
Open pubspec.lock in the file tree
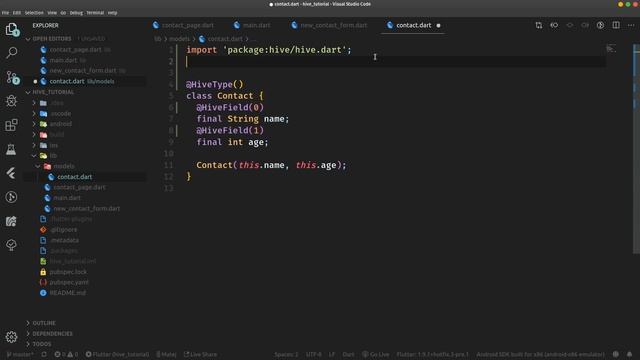click(68, 271)
